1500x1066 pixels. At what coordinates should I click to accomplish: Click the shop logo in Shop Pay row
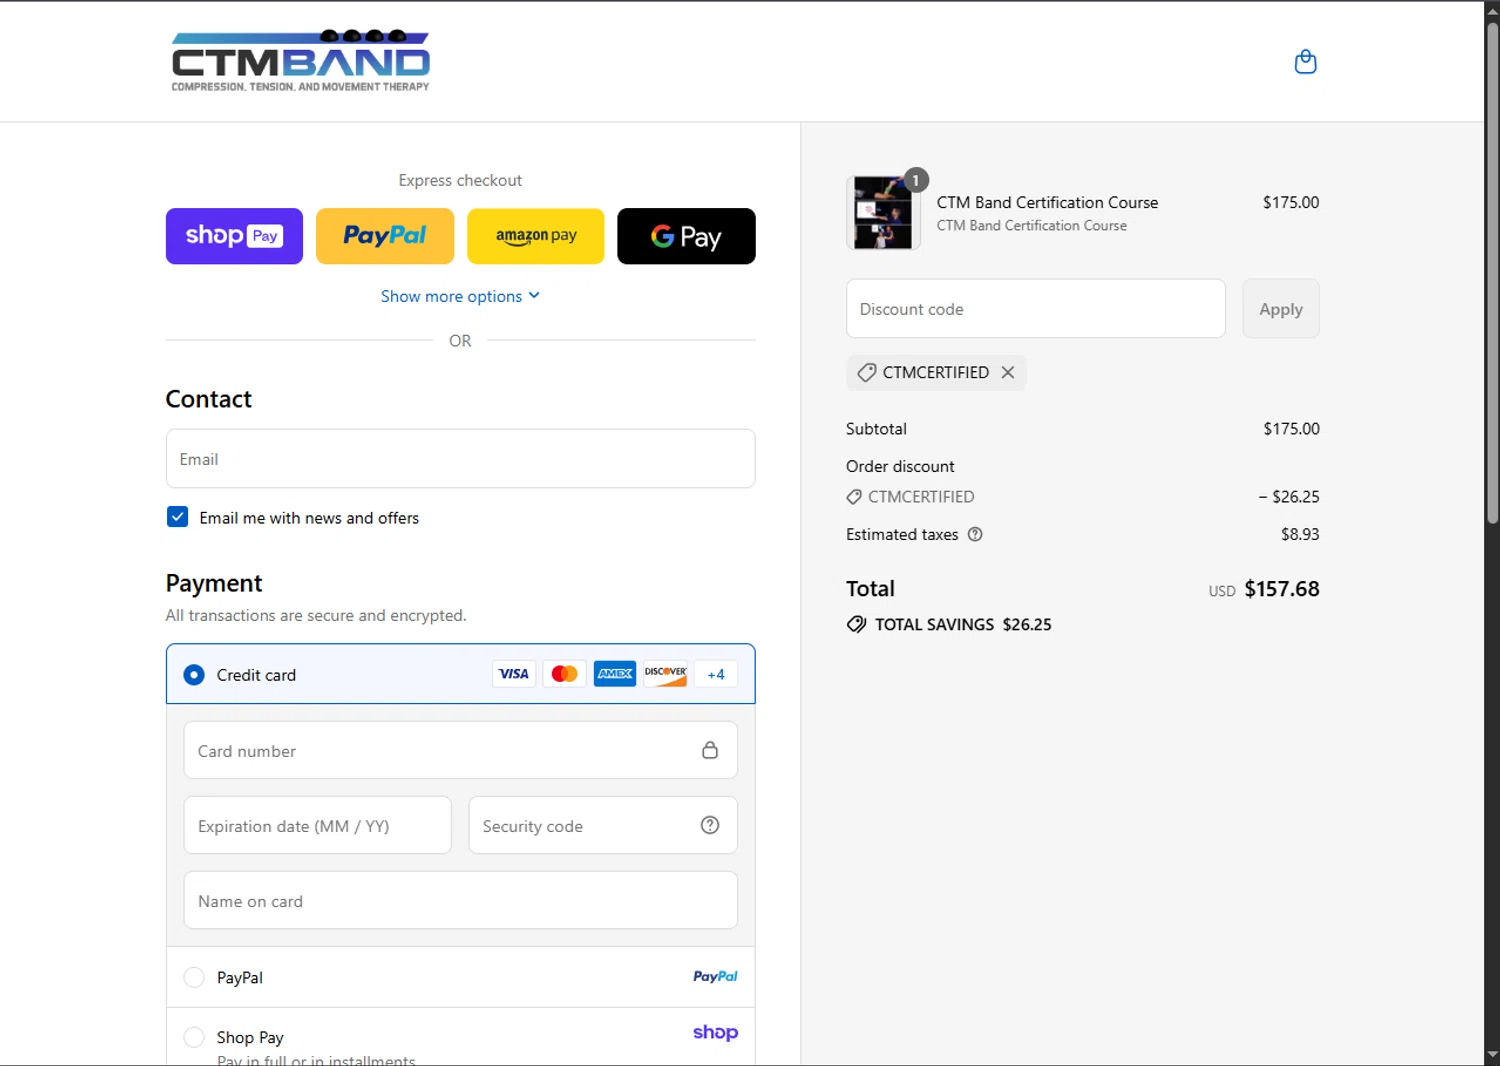coord(715,1033)
